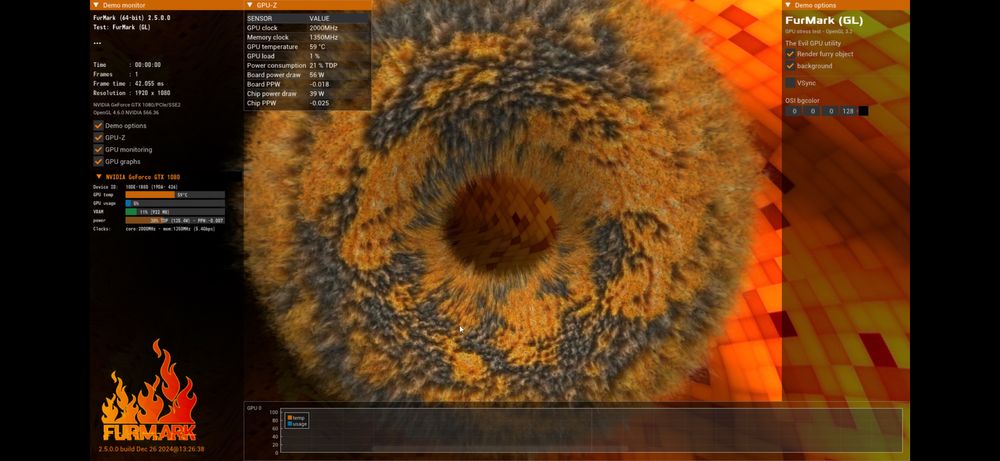Viewport: 1000px width, 461px height.
Task: Click the GPU 0 graph plot area
Action: pos(591,431)
